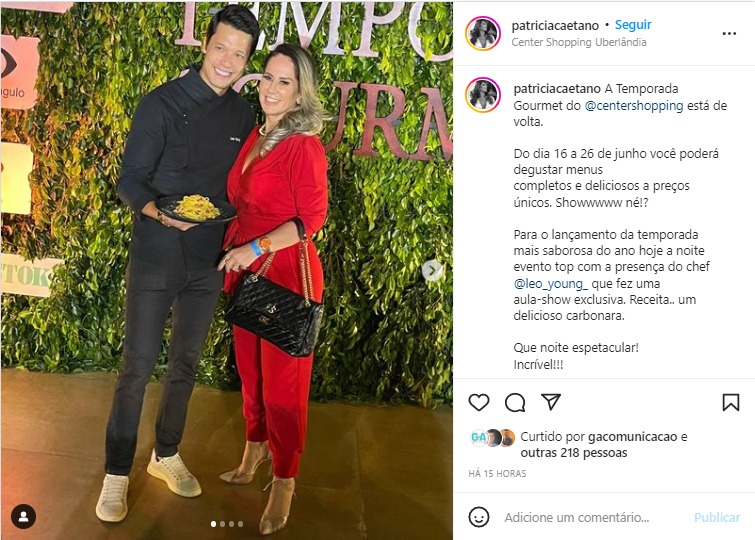Image resolution: width=755 pixels, height=540 pixels.
Task: Open the @centershopping mention
Action: tap(634, 106)
